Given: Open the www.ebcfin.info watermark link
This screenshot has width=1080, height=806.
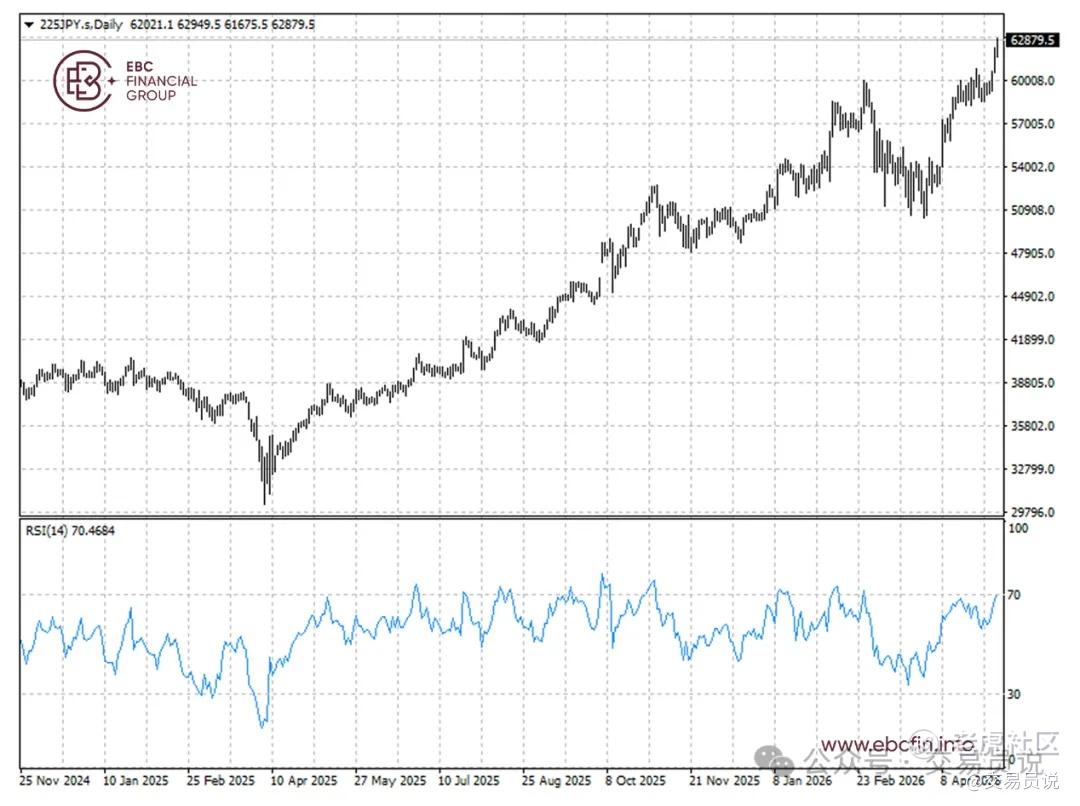Looking at the screenshot, I should pyautogui.click(x=897, y=744).
